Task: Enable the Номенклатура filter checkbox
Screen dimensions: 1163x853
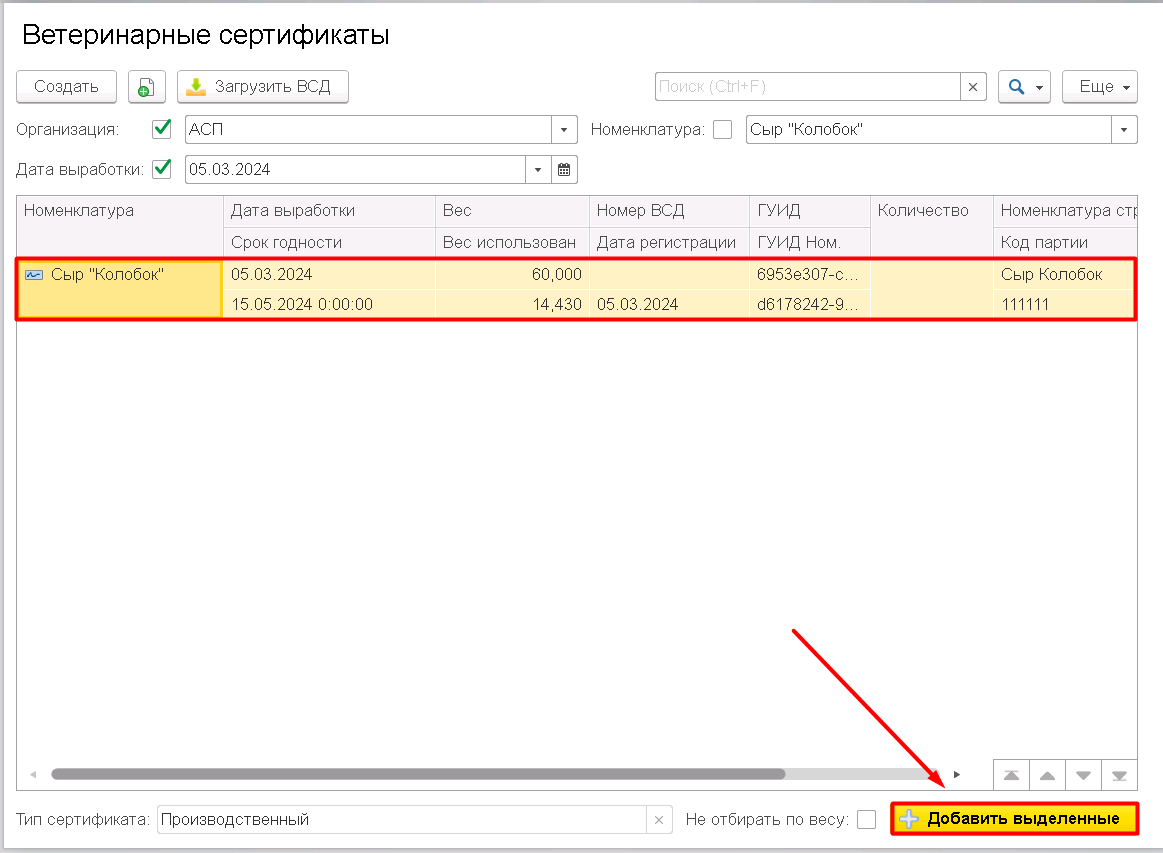Action: tap(722, 129)
